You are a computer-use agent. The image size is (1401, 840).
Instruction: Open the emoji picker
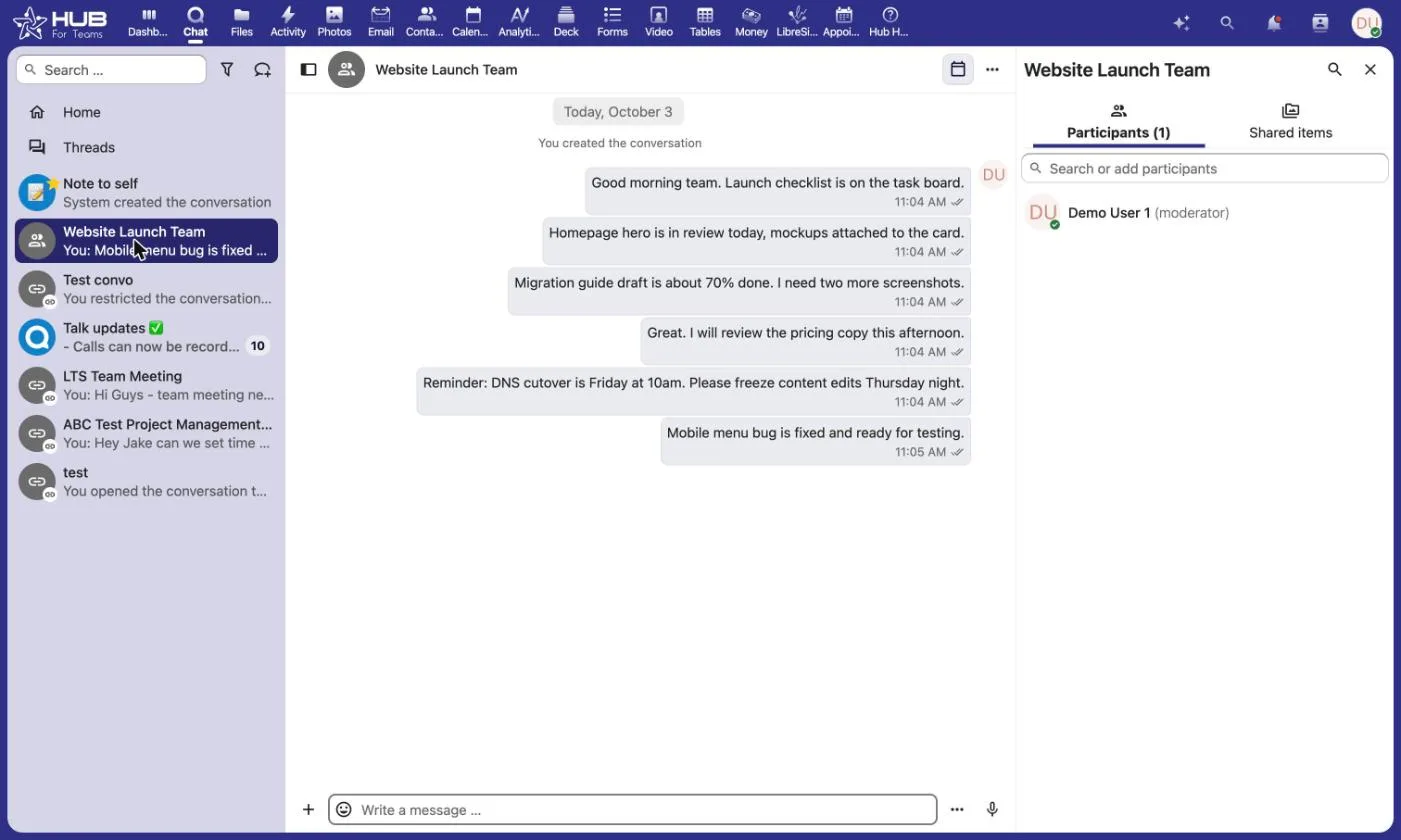tap(344, 809)
